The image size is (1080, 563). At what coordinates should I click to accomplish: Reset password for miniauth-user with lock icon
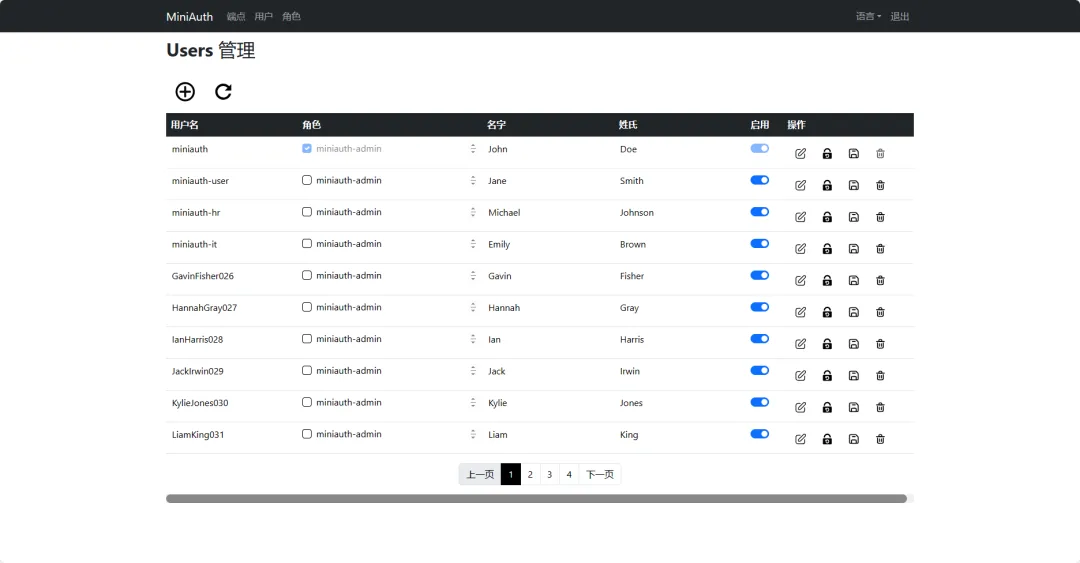[x=827, y=185]
